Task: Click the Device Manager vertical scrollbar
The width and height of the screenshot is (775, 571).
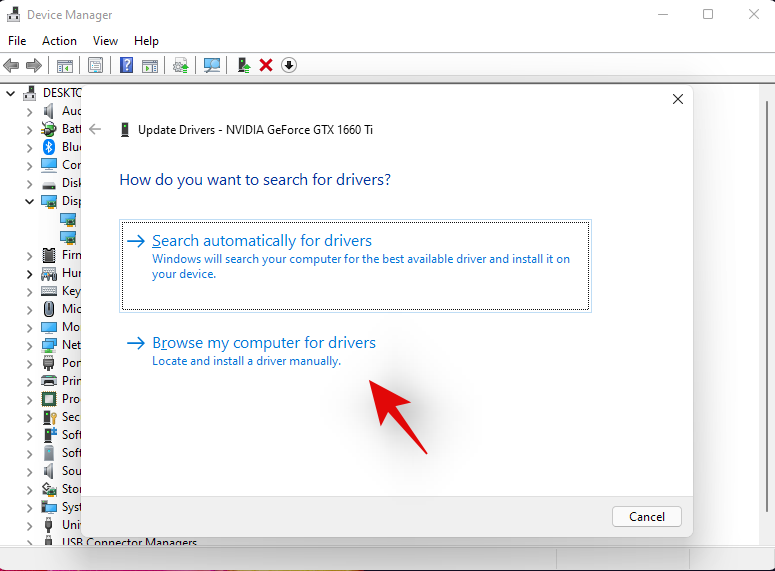Action: pos(767,307)
